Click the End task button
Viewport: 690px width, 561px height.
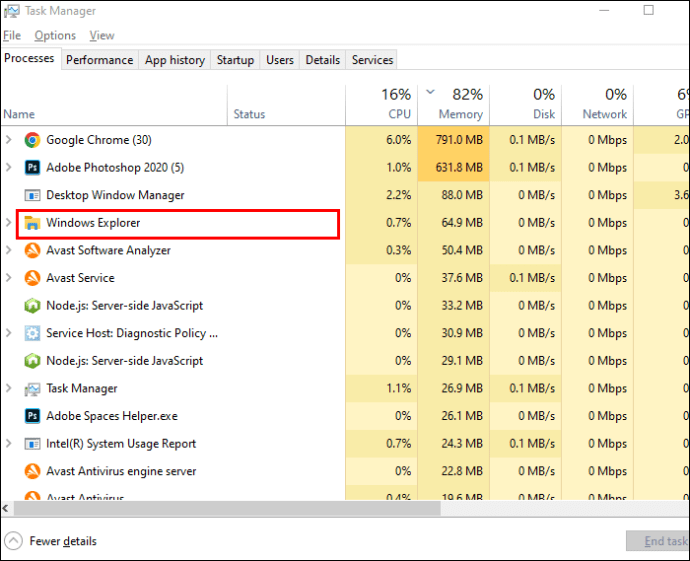click(658, 541)
